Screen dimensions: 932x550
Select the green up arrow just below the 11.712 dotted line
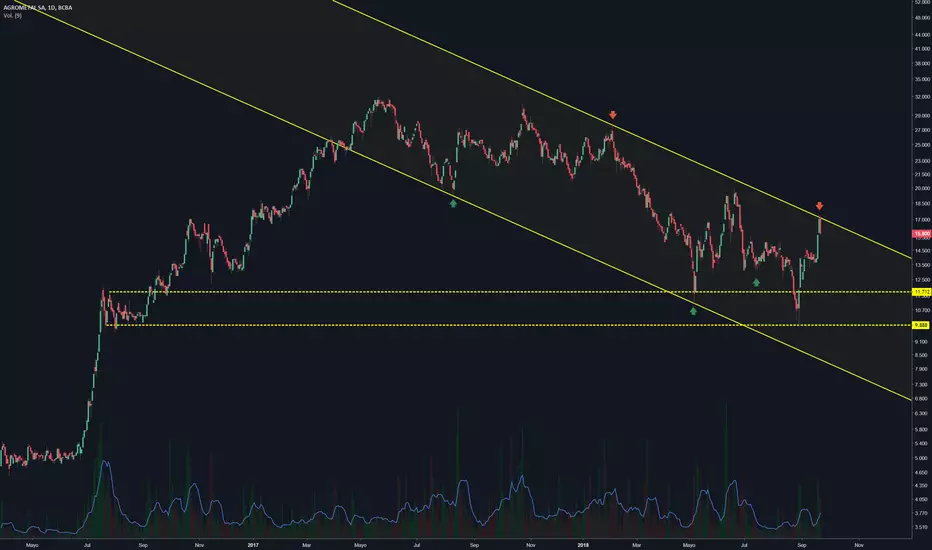click(693, 311)
